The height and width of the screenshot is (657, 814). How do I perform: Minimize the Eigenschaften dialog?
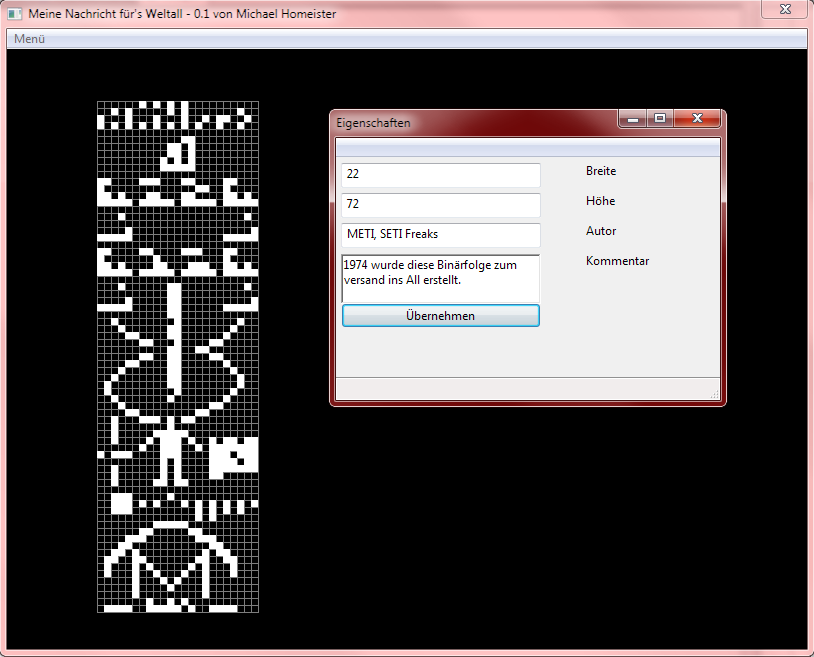pos(632,119)
